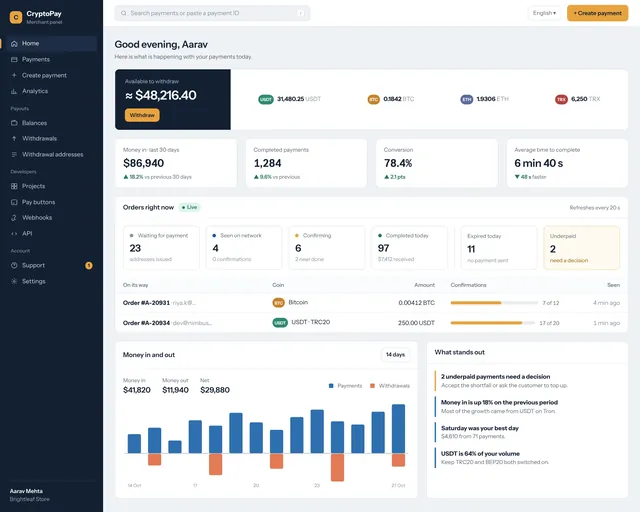Navigate to Webhooks page
This screenshot has width=640, height=512.
pos(51,218)
